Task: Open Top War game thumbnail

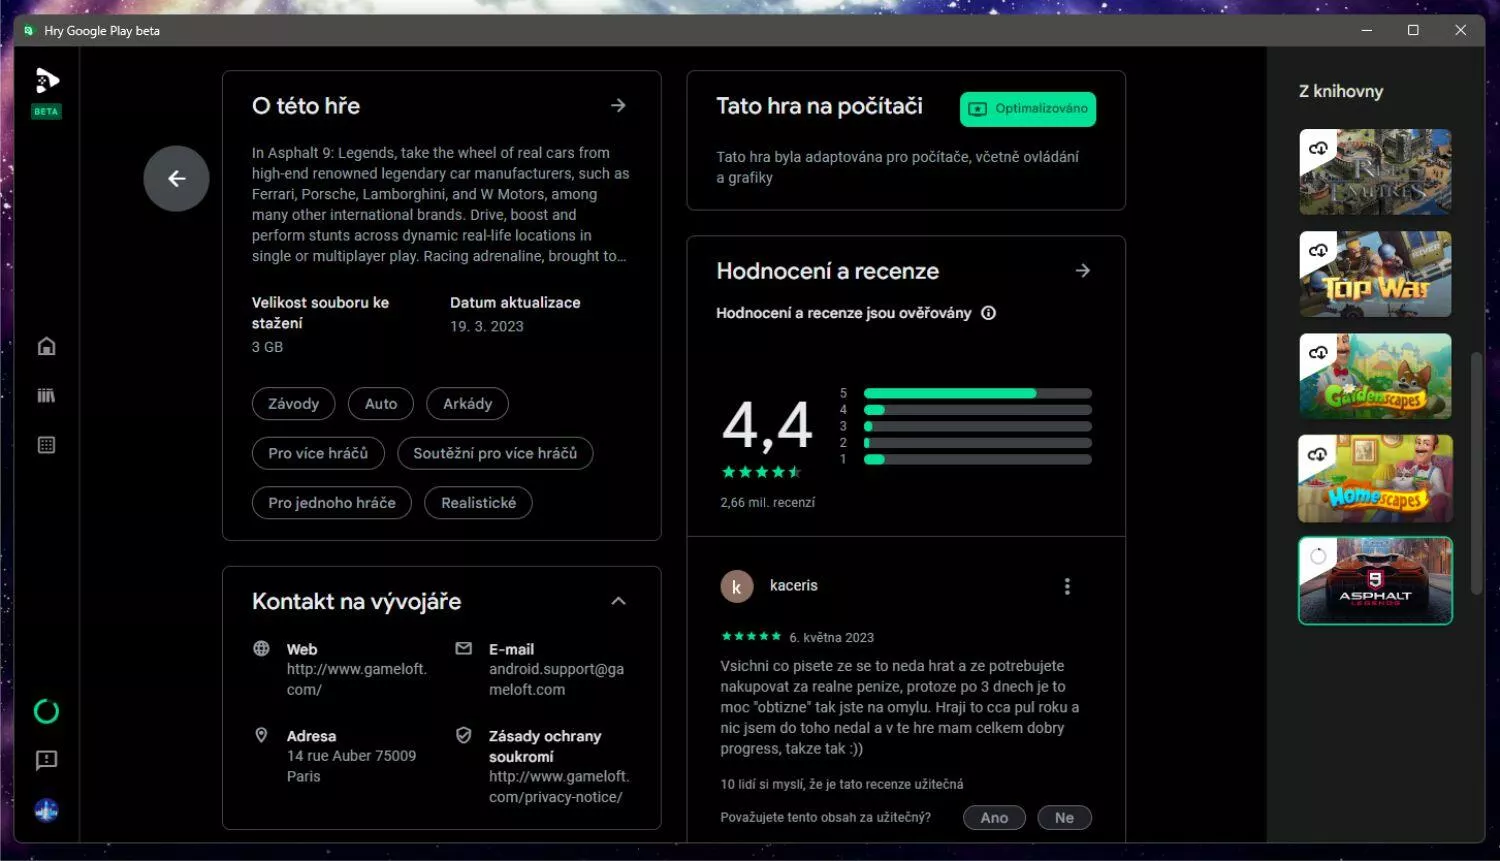Action: (x=1375, y=274)
